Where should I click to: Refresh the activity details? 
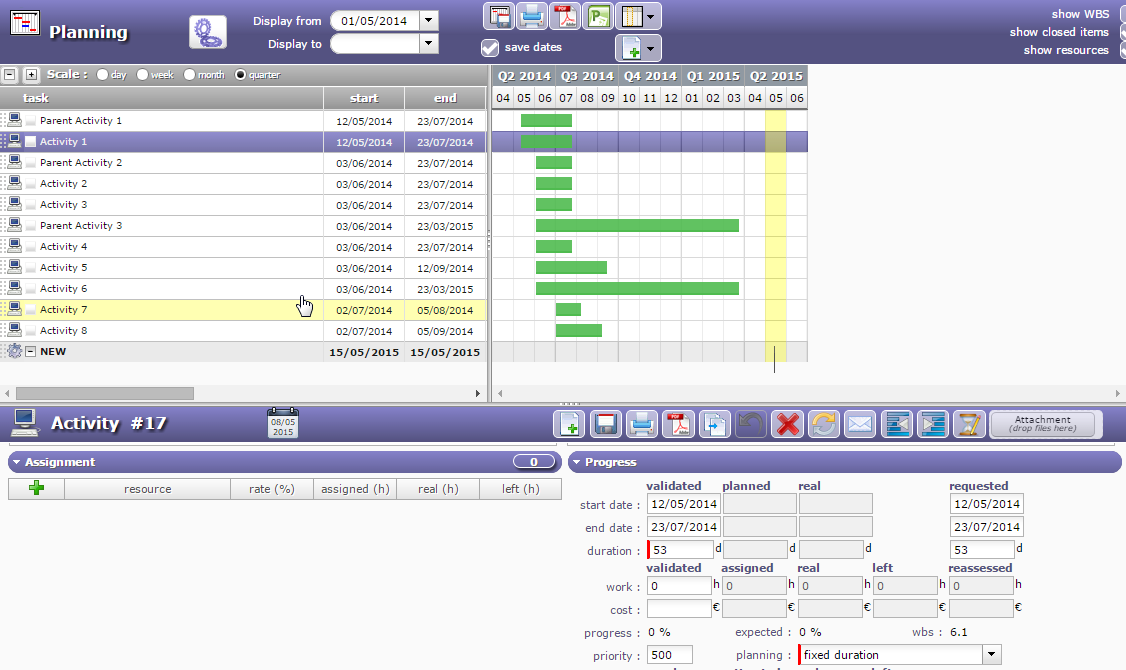coord(824,424)
